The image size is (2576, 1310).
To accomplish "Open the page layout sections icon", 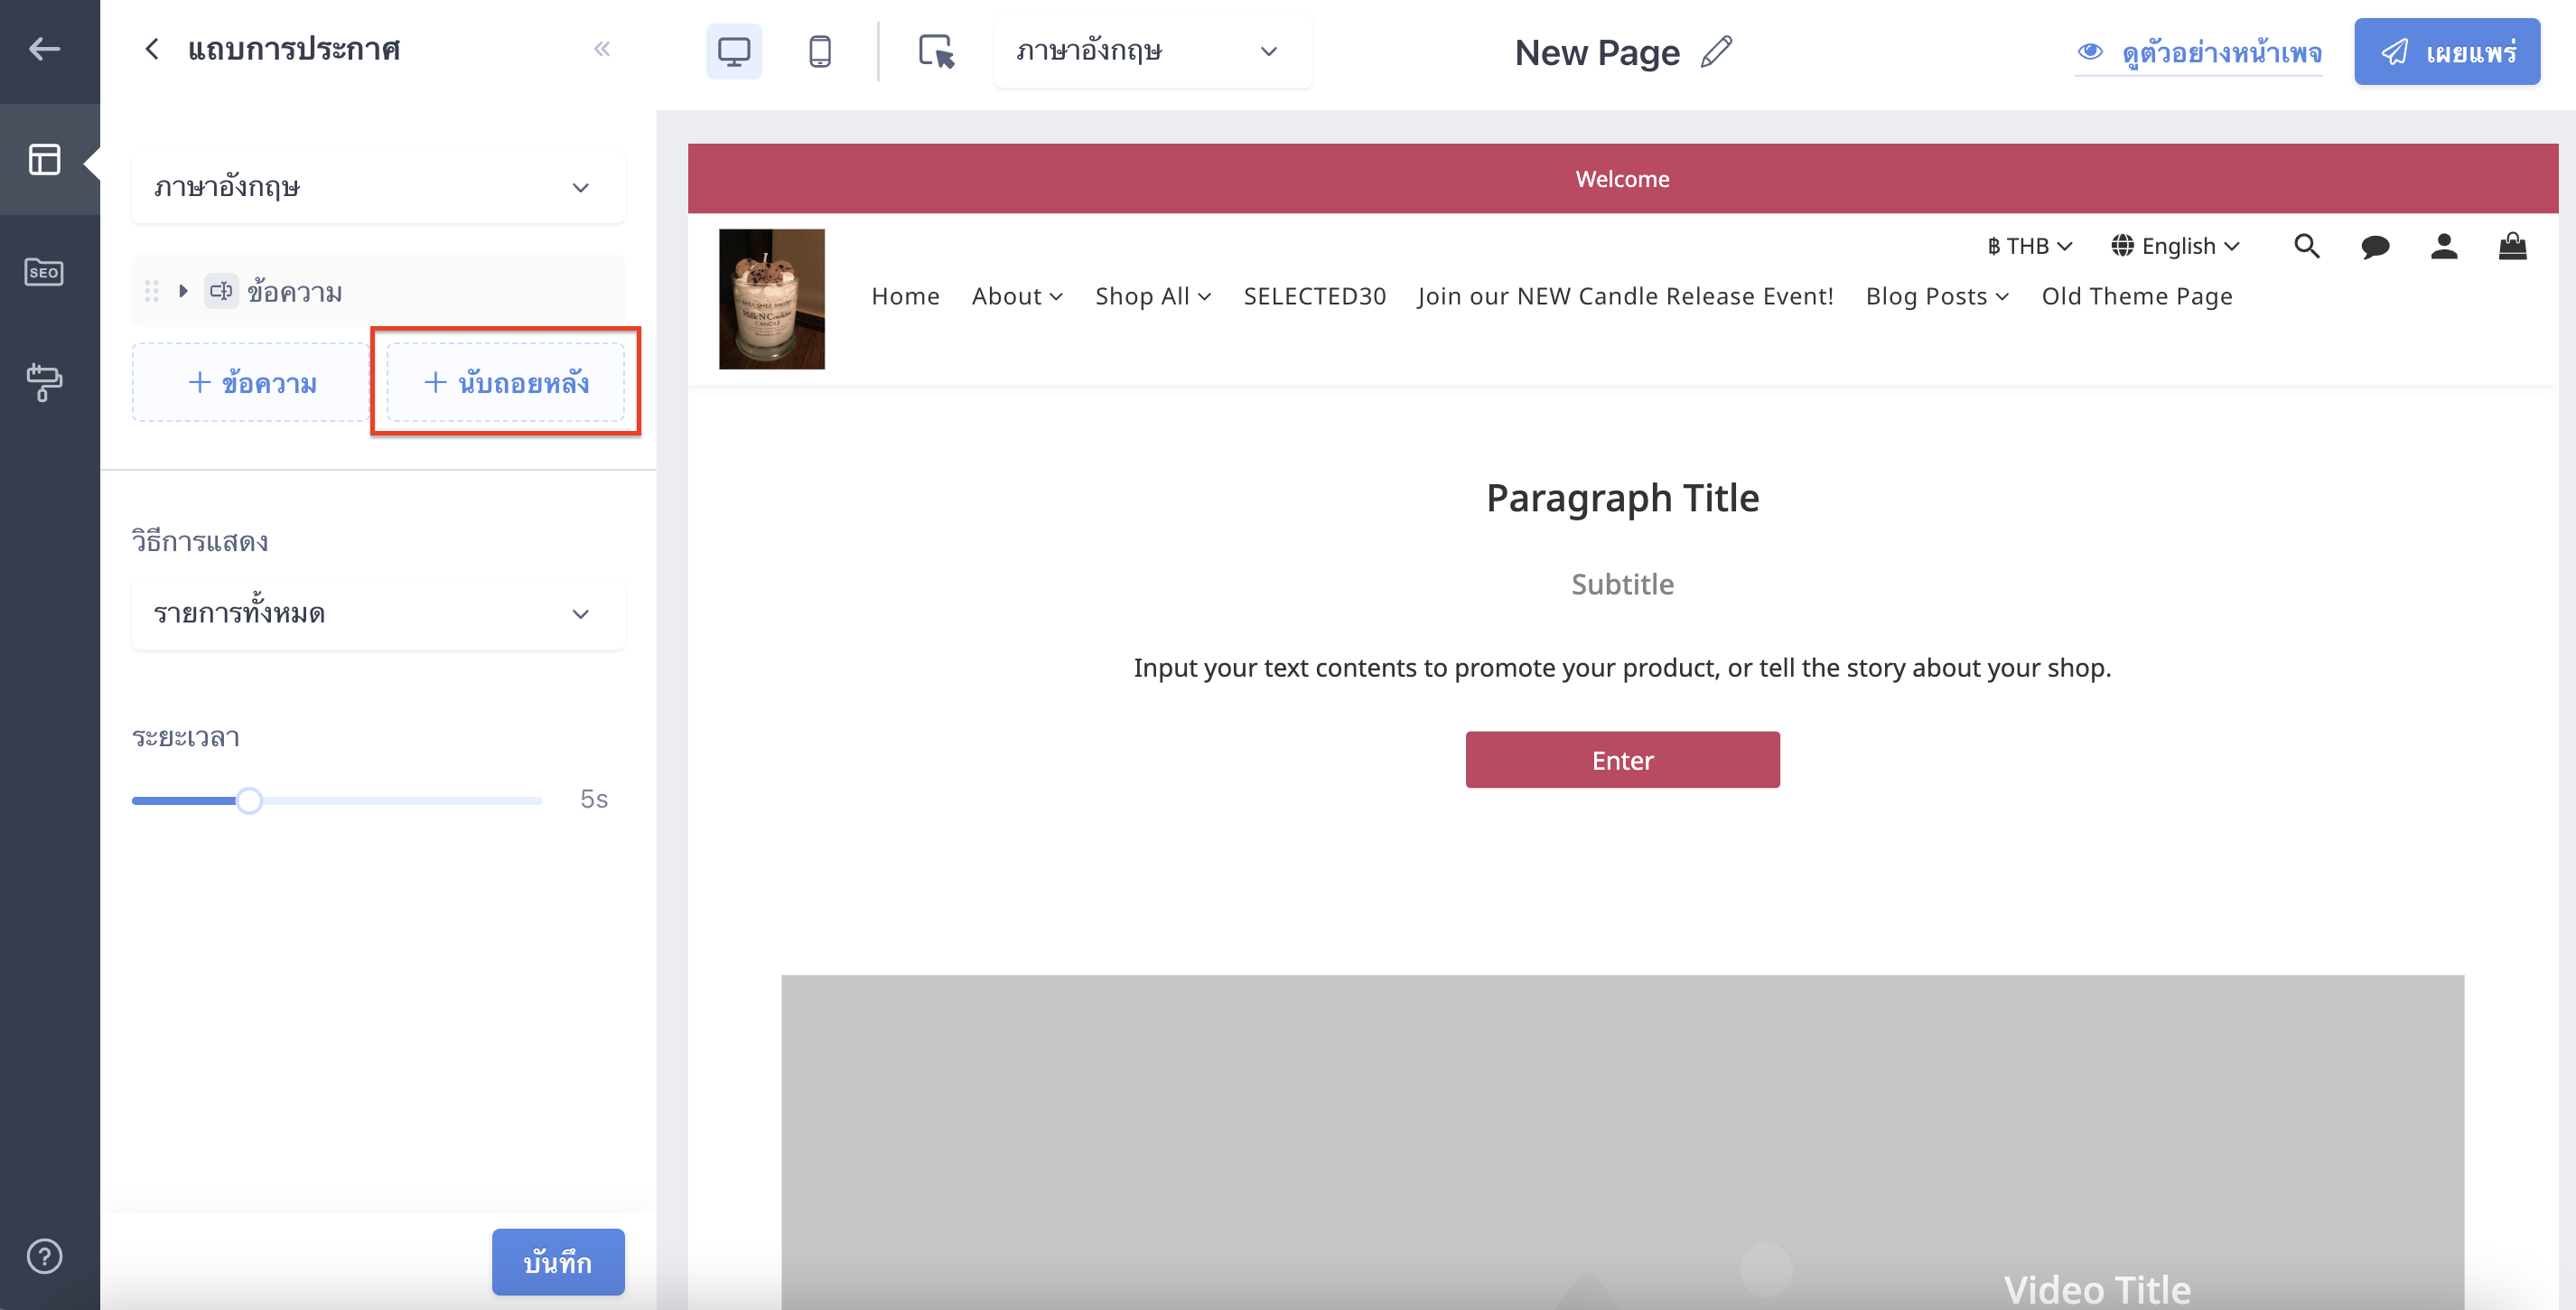I will [x=45, y=159].
